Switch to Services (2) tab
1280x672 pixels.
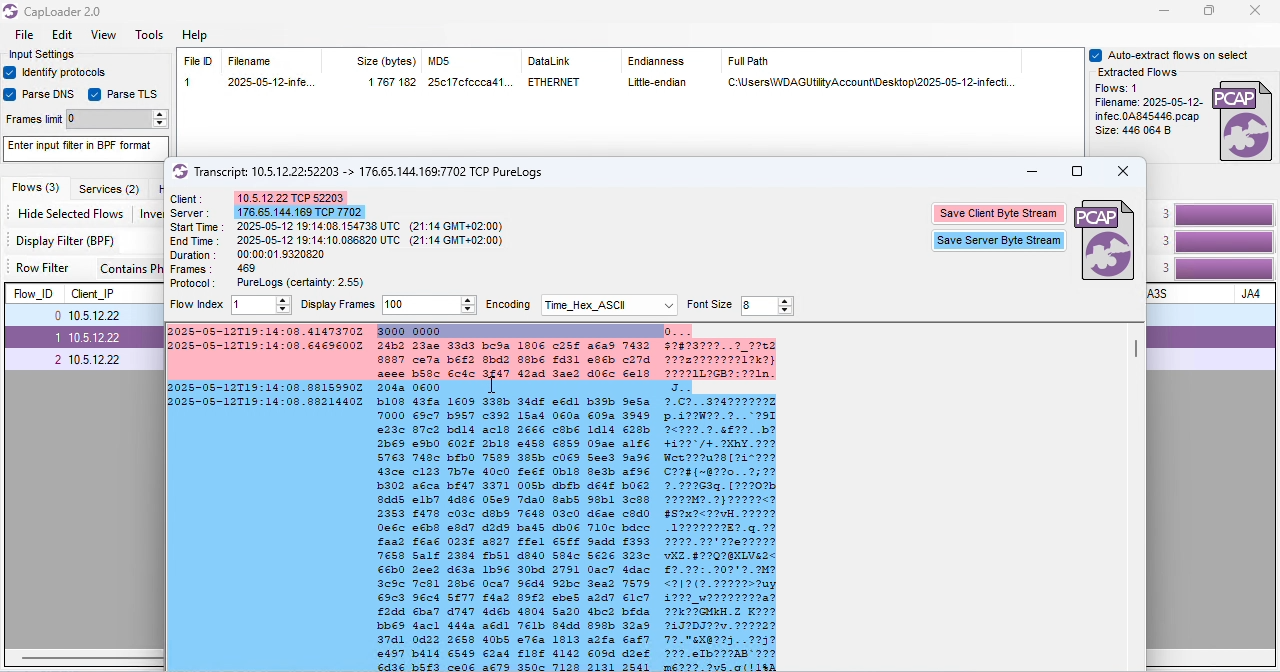point(109,189)
